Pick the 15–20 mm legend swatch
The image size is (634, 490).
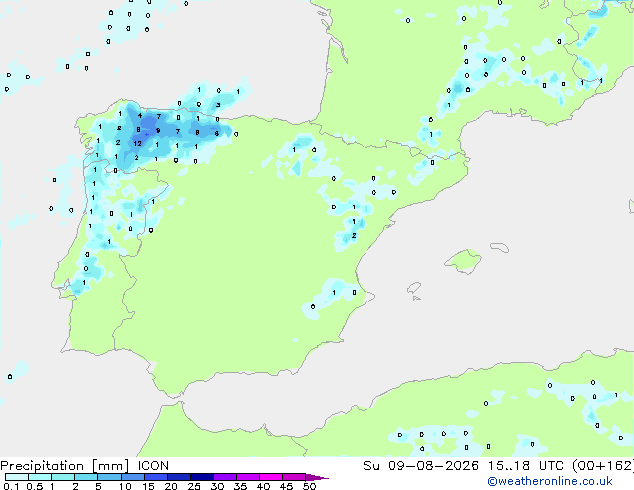(x=155, y=477)
